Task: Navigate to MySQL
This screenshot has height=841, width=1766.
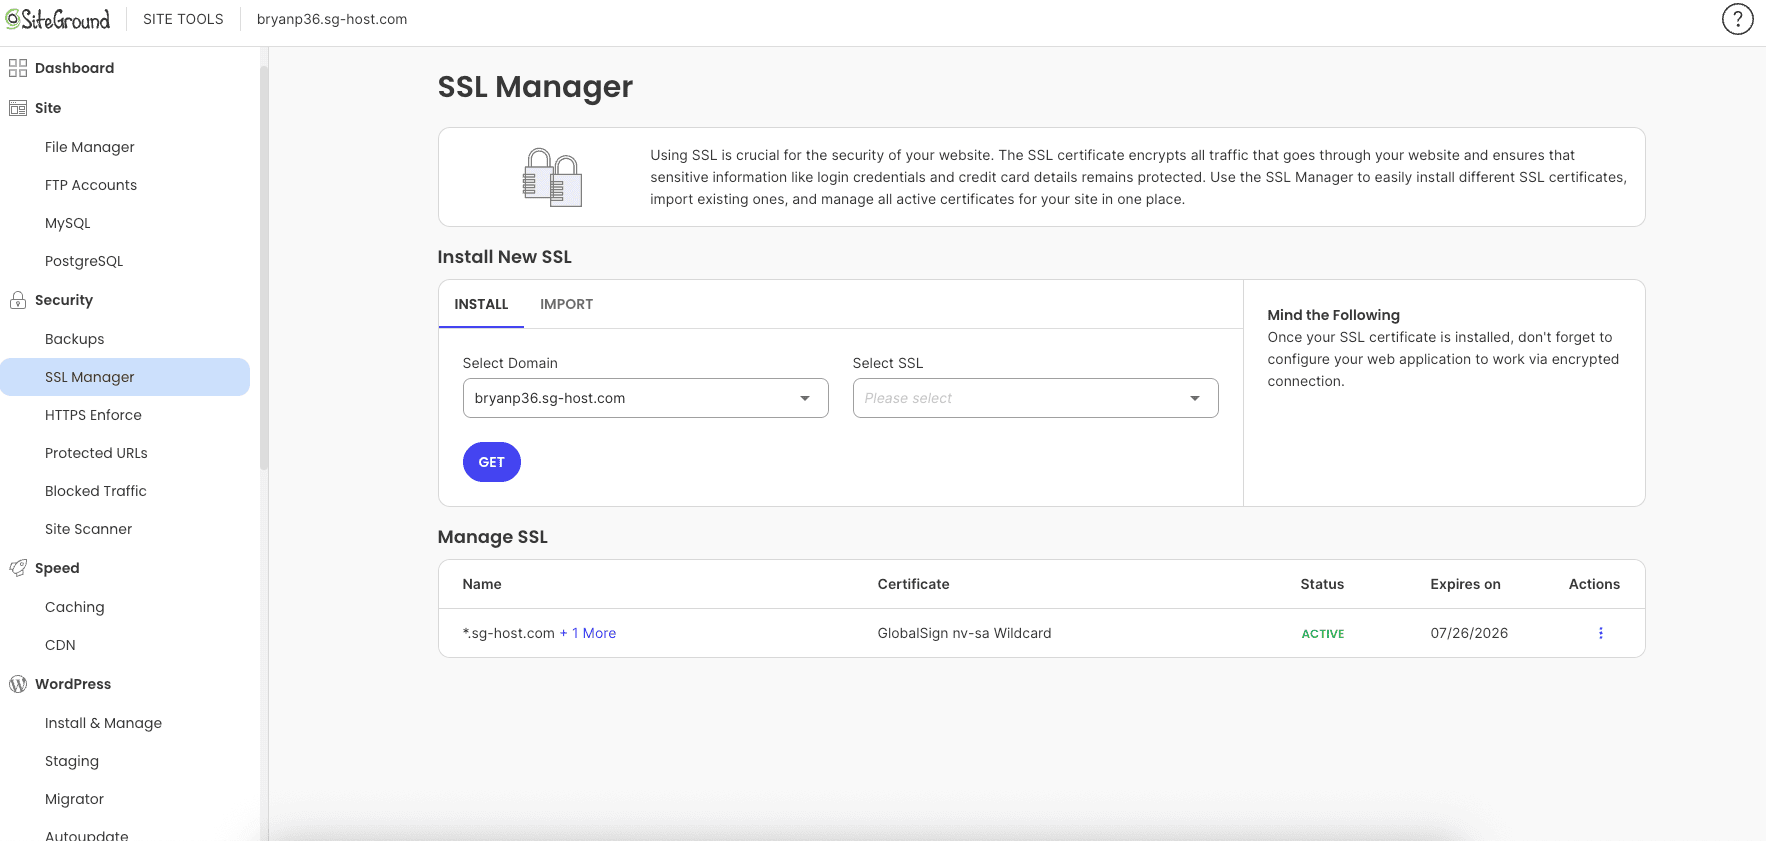Action: point(68,223)
